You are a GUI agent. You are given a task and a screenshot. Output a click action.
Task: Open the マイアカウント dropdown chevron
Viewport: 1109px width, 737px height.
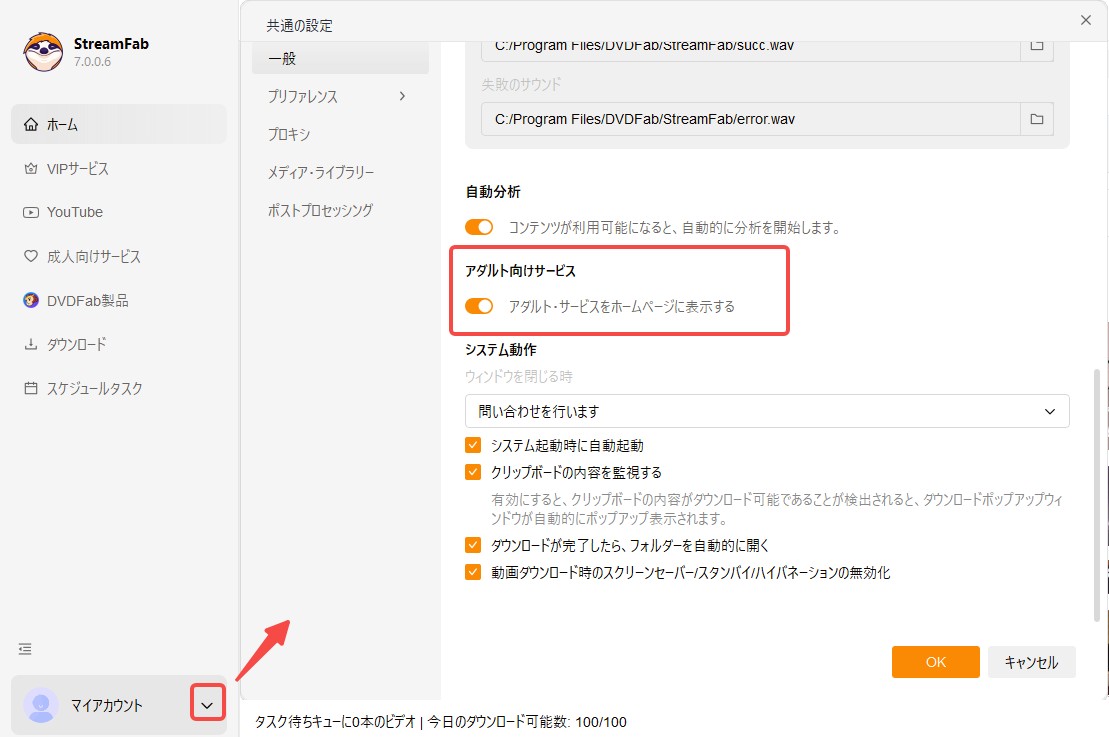(x=207, y=704)
